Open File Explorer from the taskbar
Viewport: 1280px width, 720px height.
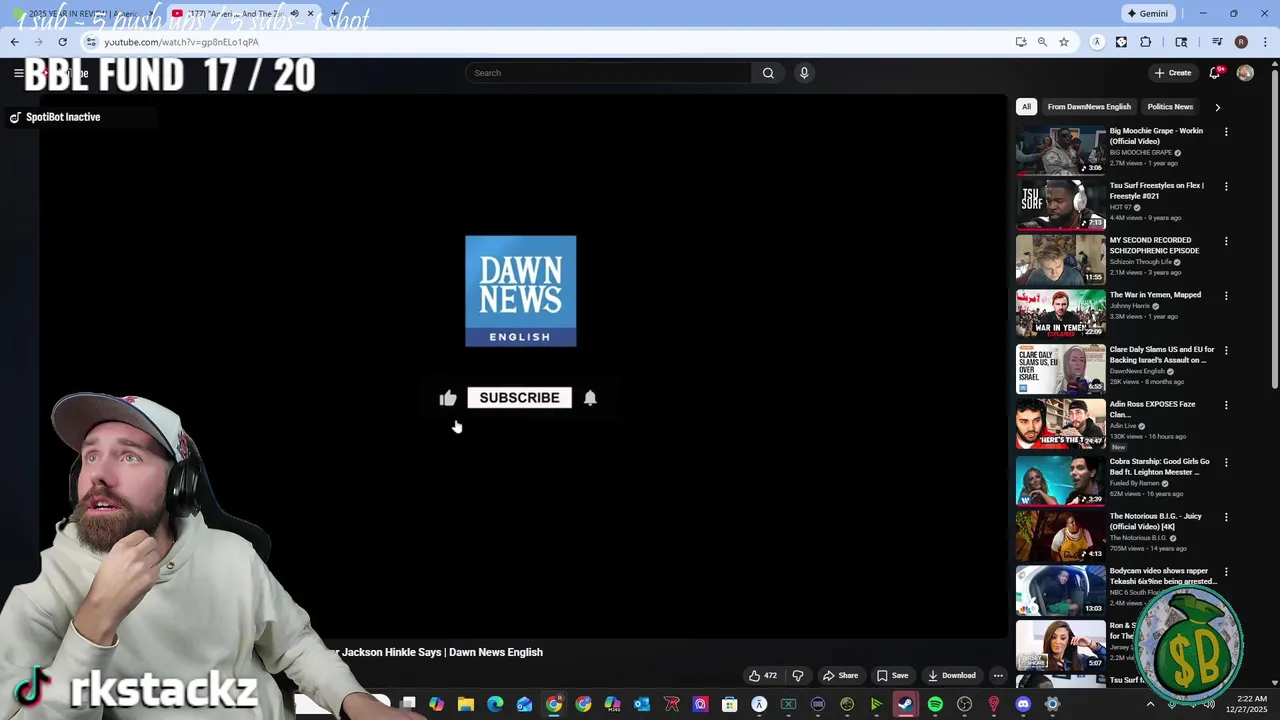(x=466, y=704)
